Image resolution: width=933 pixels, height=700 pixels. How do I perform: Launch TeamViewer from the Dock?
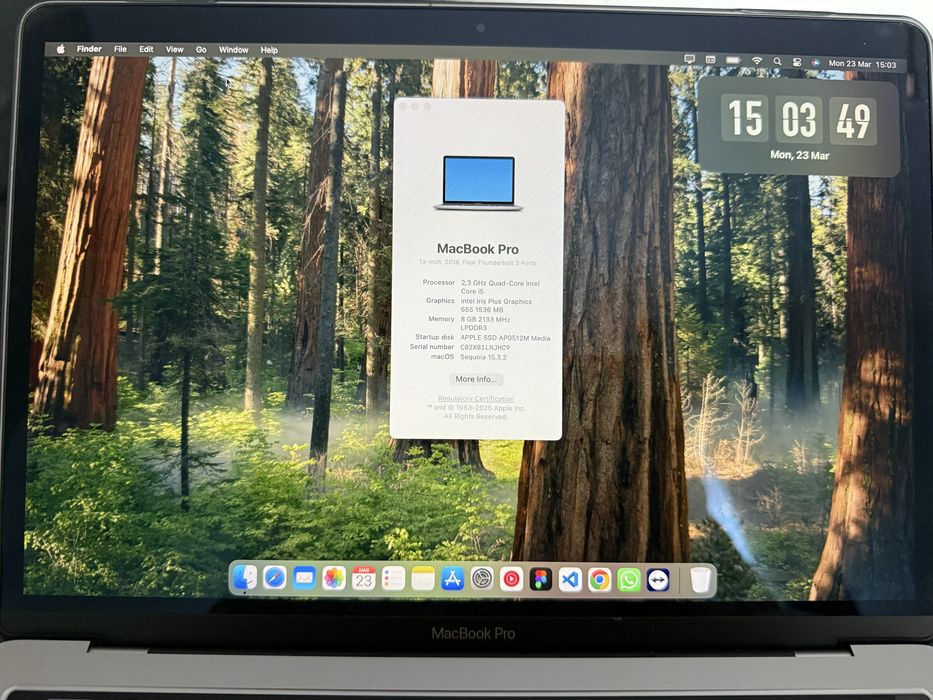658,580
